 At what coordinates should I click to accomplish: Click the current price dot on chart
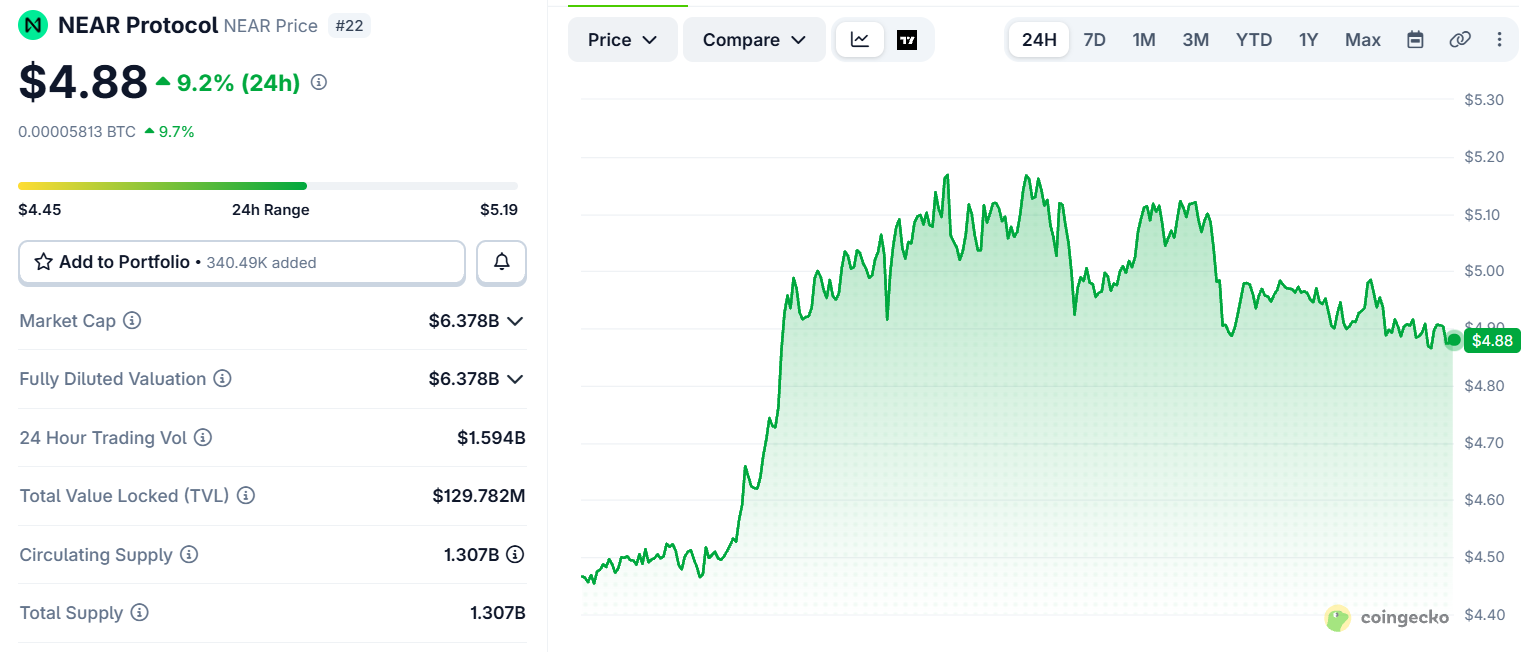[x=1453, y=340]
